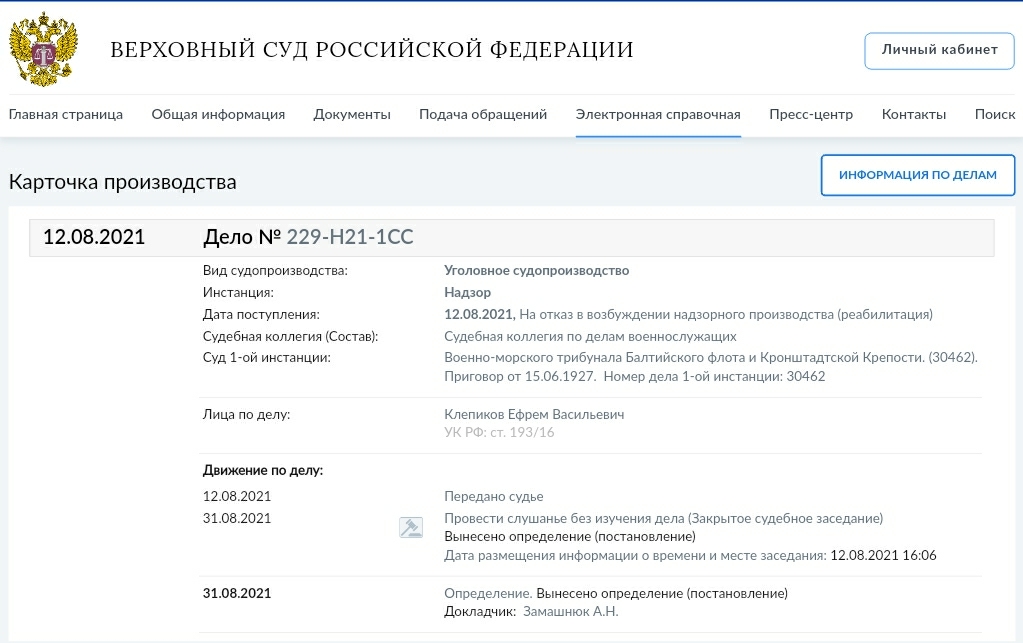
Task: Click label Лица по делу:
Action: coord(247,414)
